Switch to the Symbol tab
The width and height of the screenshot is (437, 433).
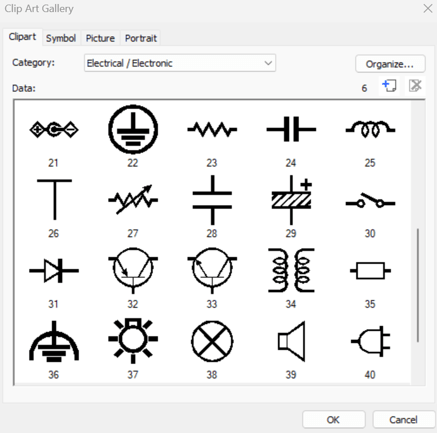[61, 38]
